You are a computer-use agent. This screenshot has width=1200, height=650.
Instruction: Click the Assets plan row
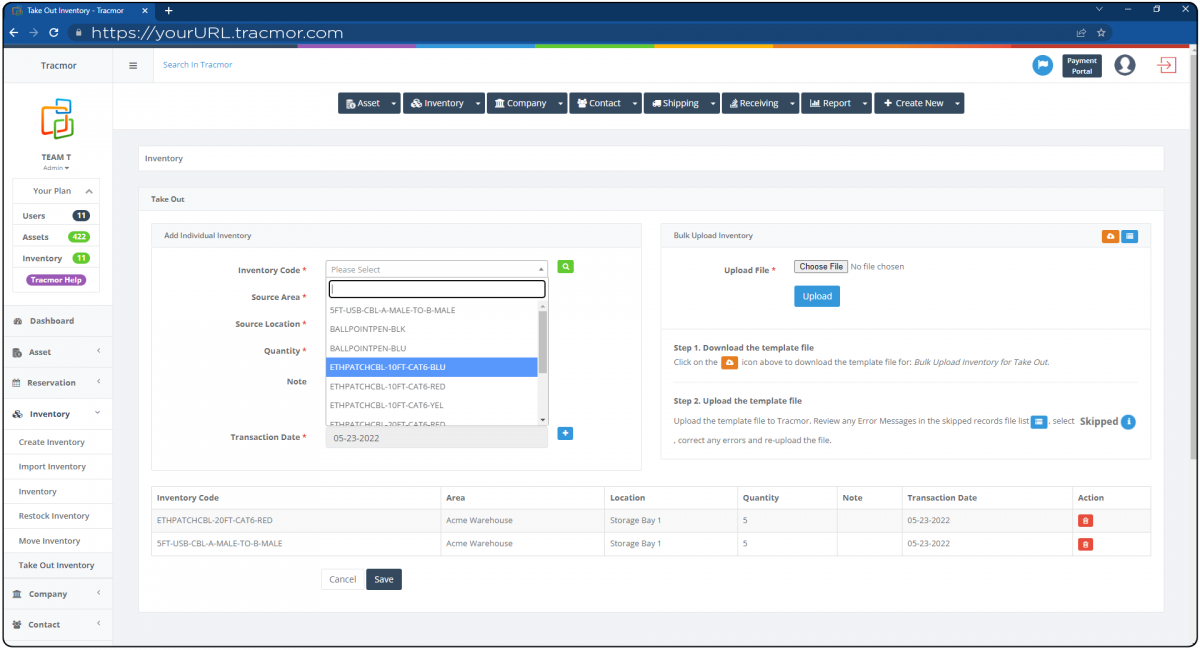tap(56, 237)
